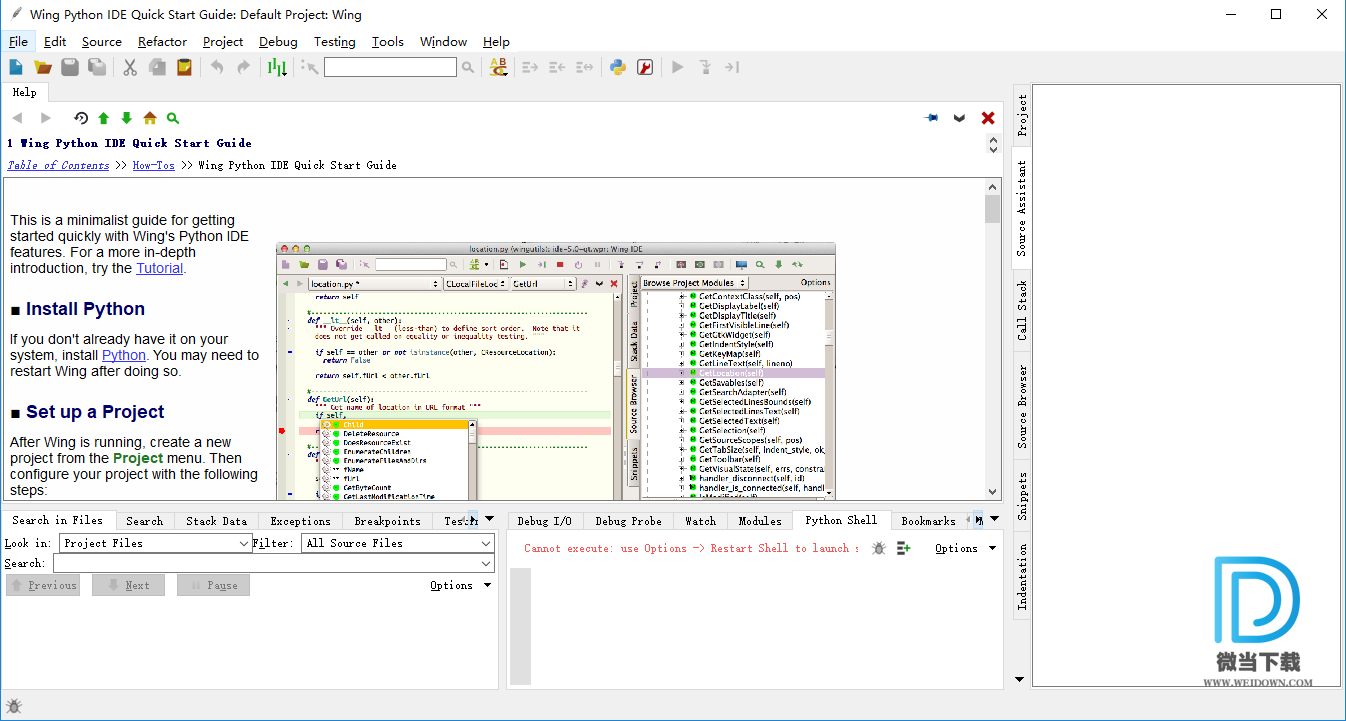
Task: Click the Help history refresh icon
Action: [x=81, y=118]
